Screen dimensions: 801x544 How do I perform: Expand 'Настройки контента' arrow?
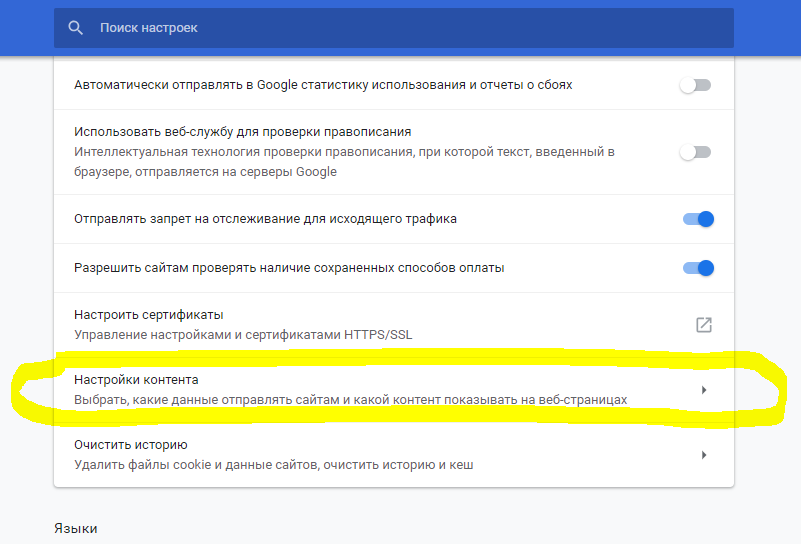(x=704, y=390)
